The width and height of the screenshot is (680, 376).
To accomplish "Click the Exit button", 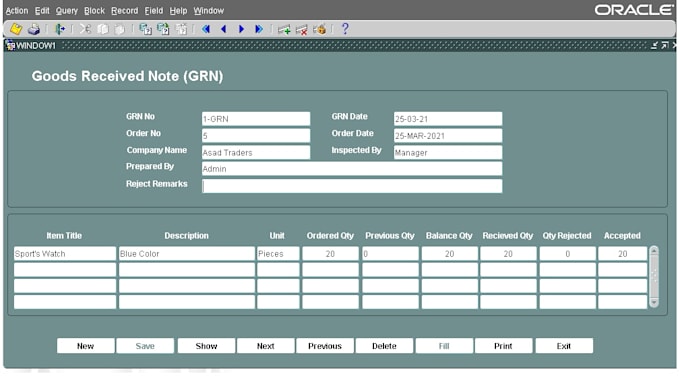I will 564,346.
